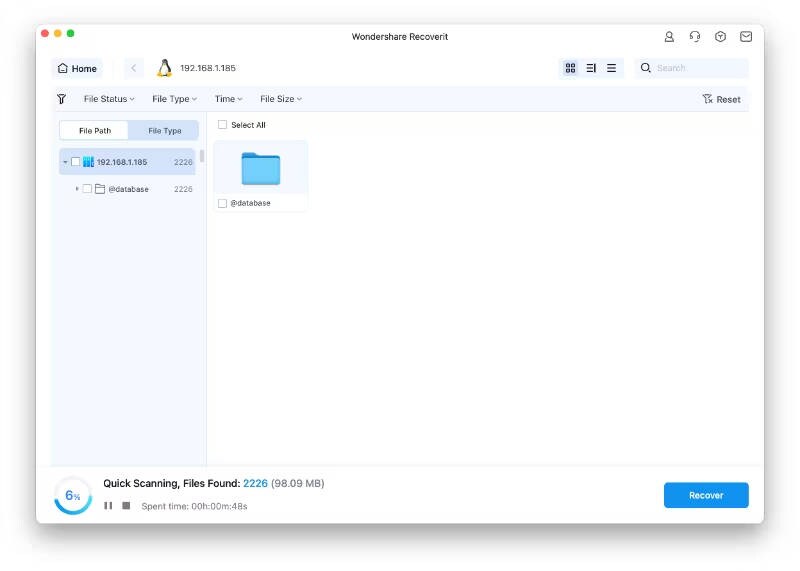Image resolution: width=800 pixels, height=571 pixels.
Task: Open the support headset icon
Action: 694,37
